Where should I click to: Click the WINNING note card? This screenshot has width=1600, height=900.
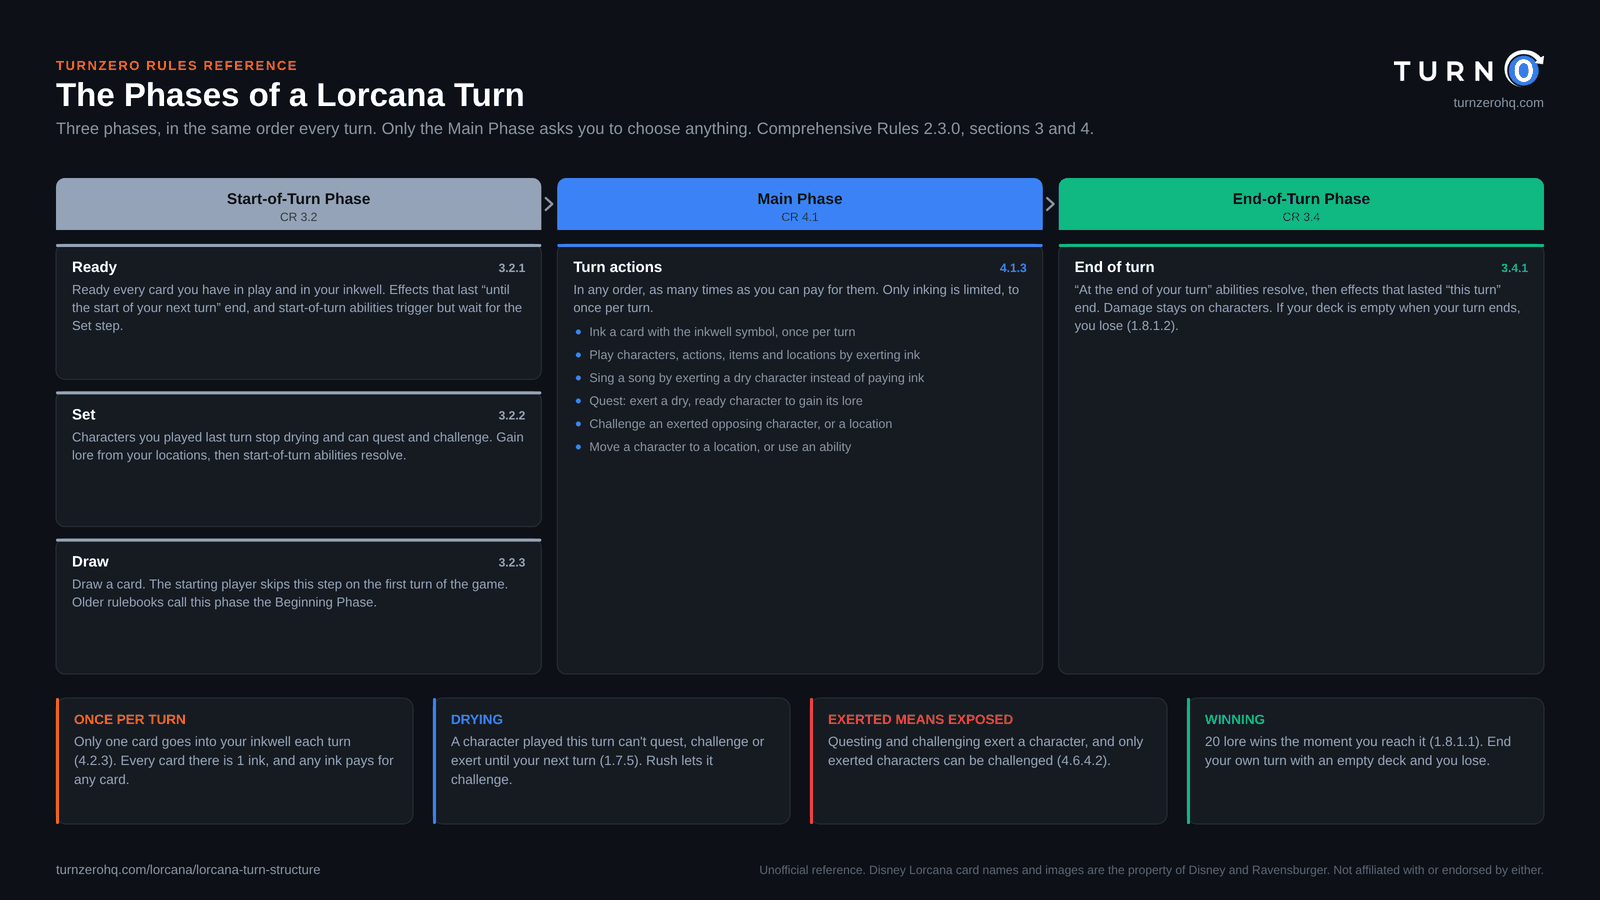click(x=1365, y=761)
